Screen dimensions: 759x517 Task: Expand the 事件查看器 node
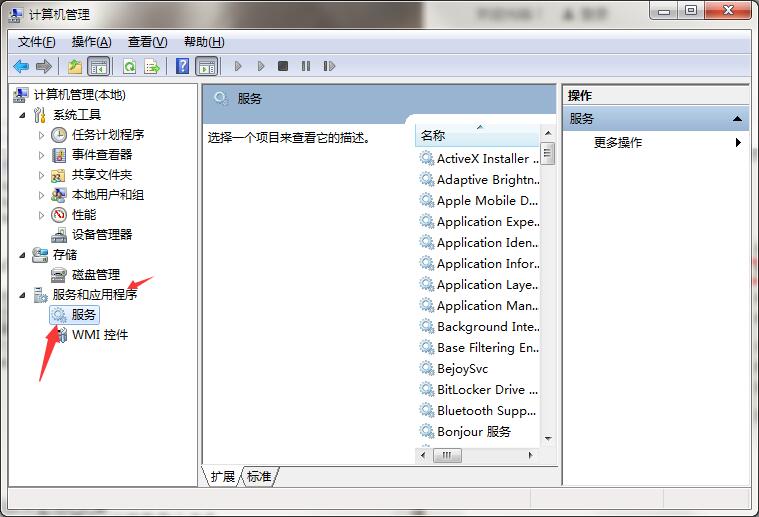pyautogui.click(x=41, y=155)
